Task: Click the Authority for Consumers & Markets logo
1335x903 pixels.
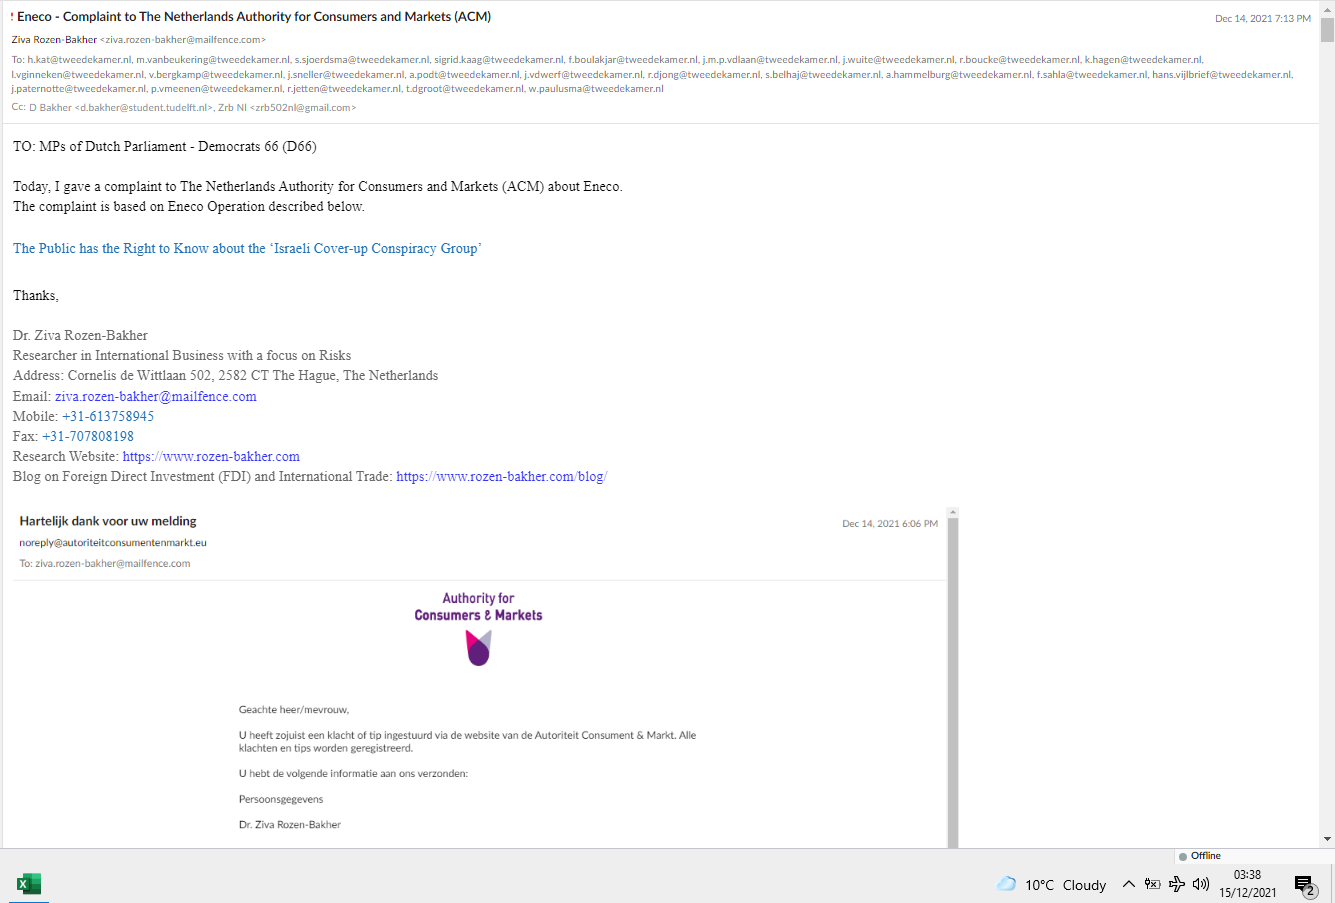Action: (x=479, y=628)
